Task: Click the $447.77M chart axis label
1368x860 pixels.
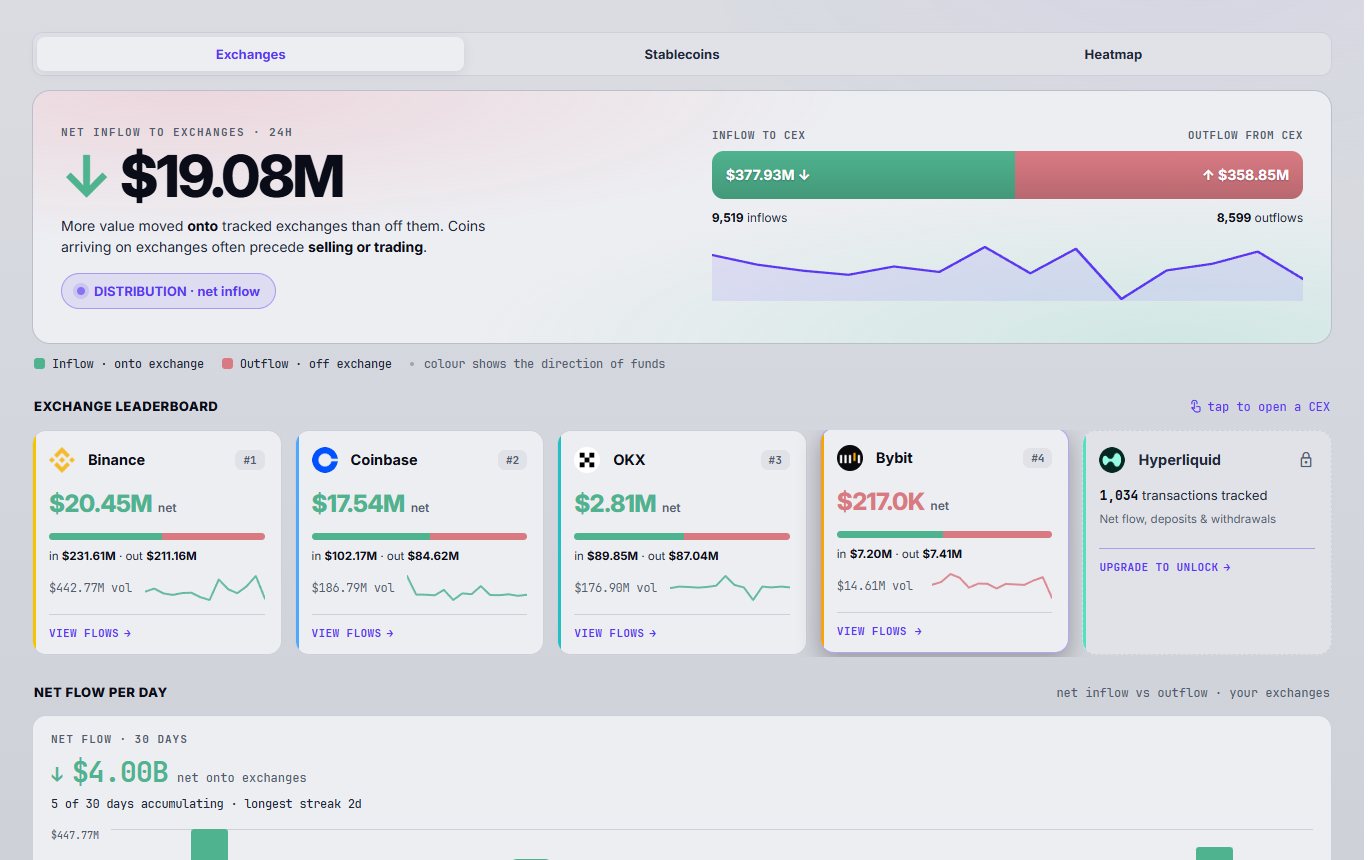Action: click(75, 835)
